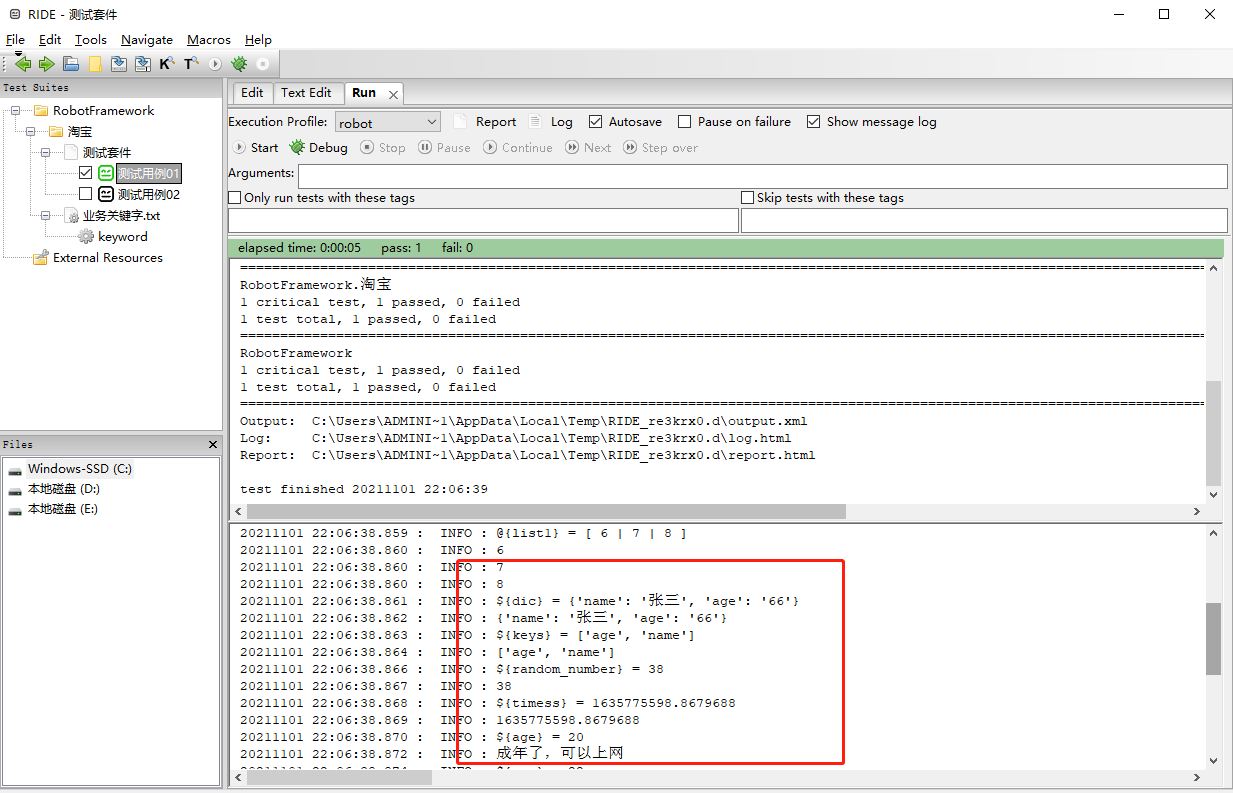This screenshot has height=793, width=1233.
Task: Click the toolbar stop running icon
Action: click(263, 64)
